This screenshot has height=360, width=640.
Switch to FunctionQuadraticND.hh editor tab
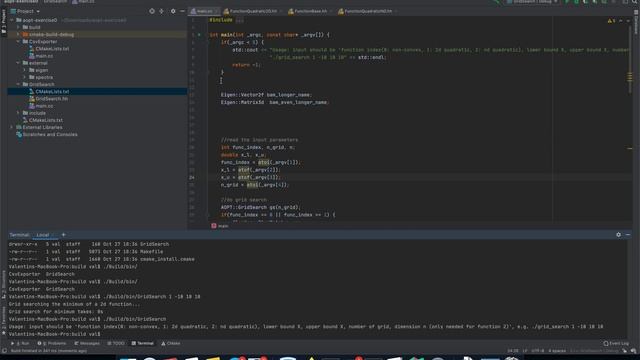tap(366, 11)
